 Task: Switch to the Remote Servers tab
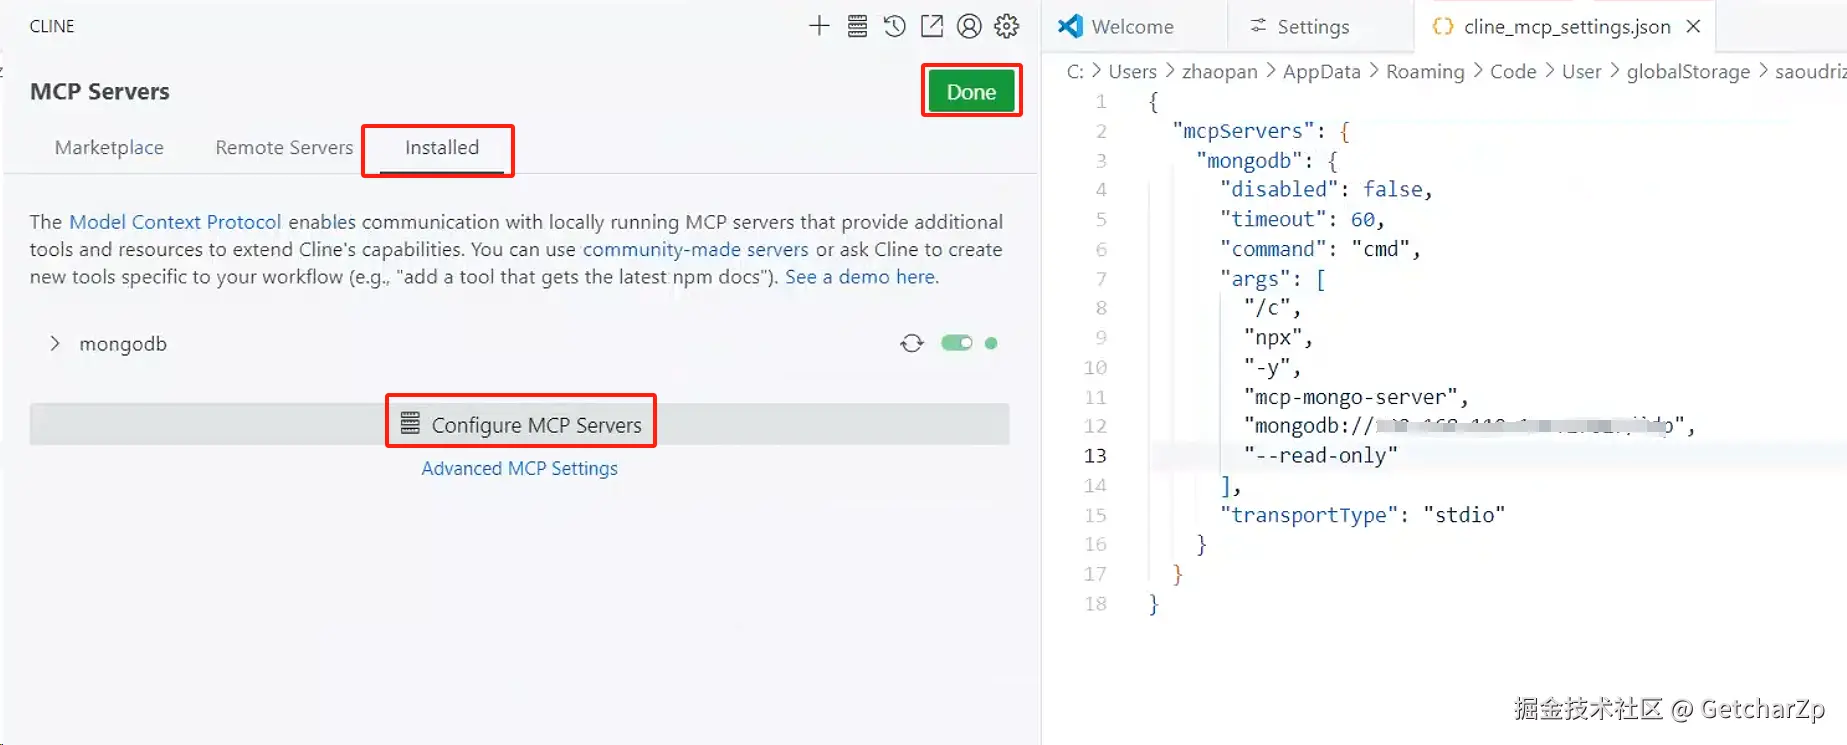pyautogui.click(x=284, y=147)
